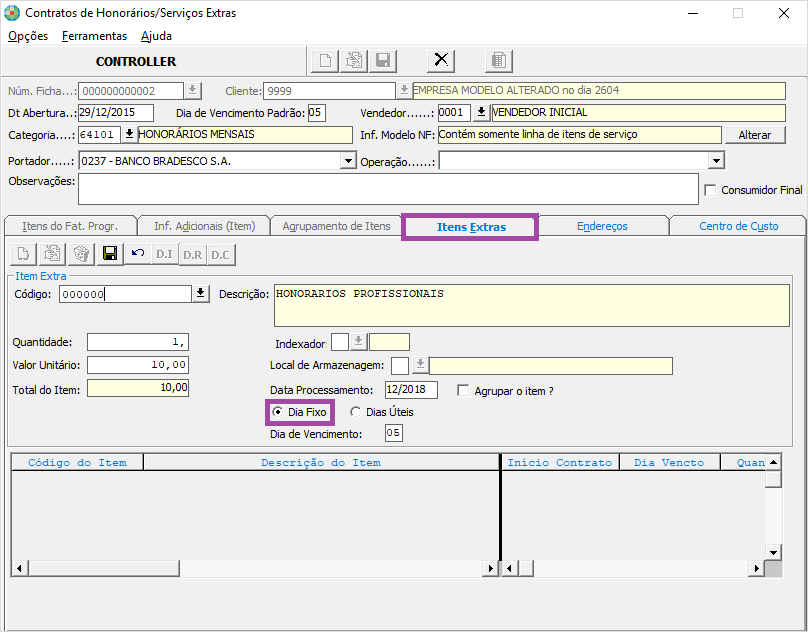Click the right grid pane's scroll-right arrow
Image resolution: width=808 pixels, height=632 pixels.
click(x=756, y=569)
